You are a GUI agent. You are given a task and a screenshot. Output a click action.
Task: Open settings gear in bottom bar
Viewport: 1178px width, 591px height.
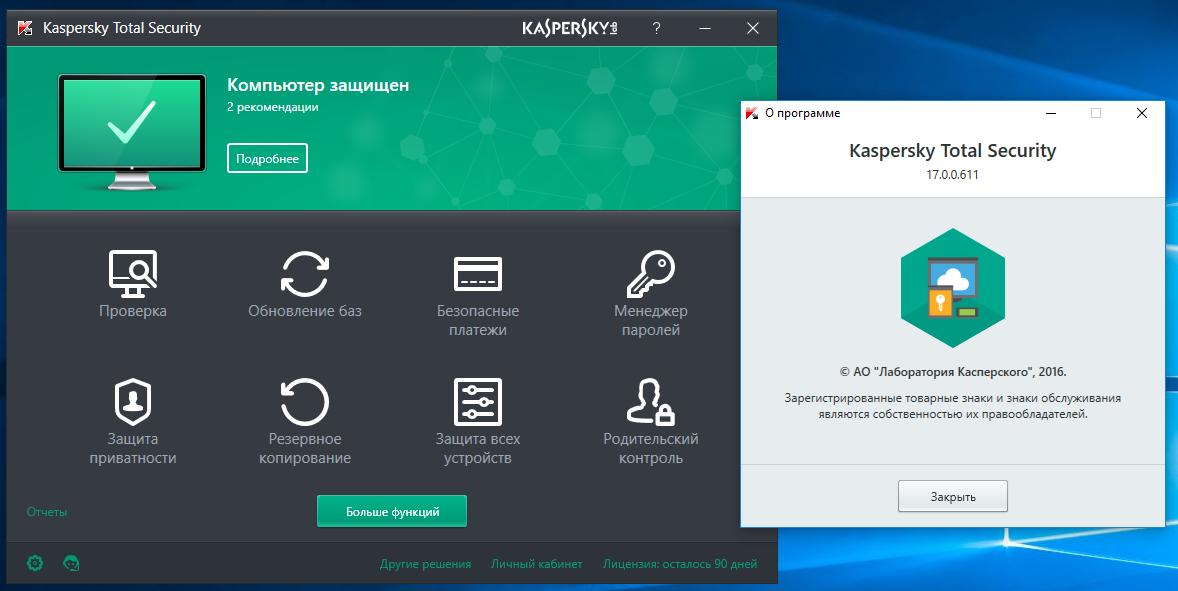(x=35, y=562)
